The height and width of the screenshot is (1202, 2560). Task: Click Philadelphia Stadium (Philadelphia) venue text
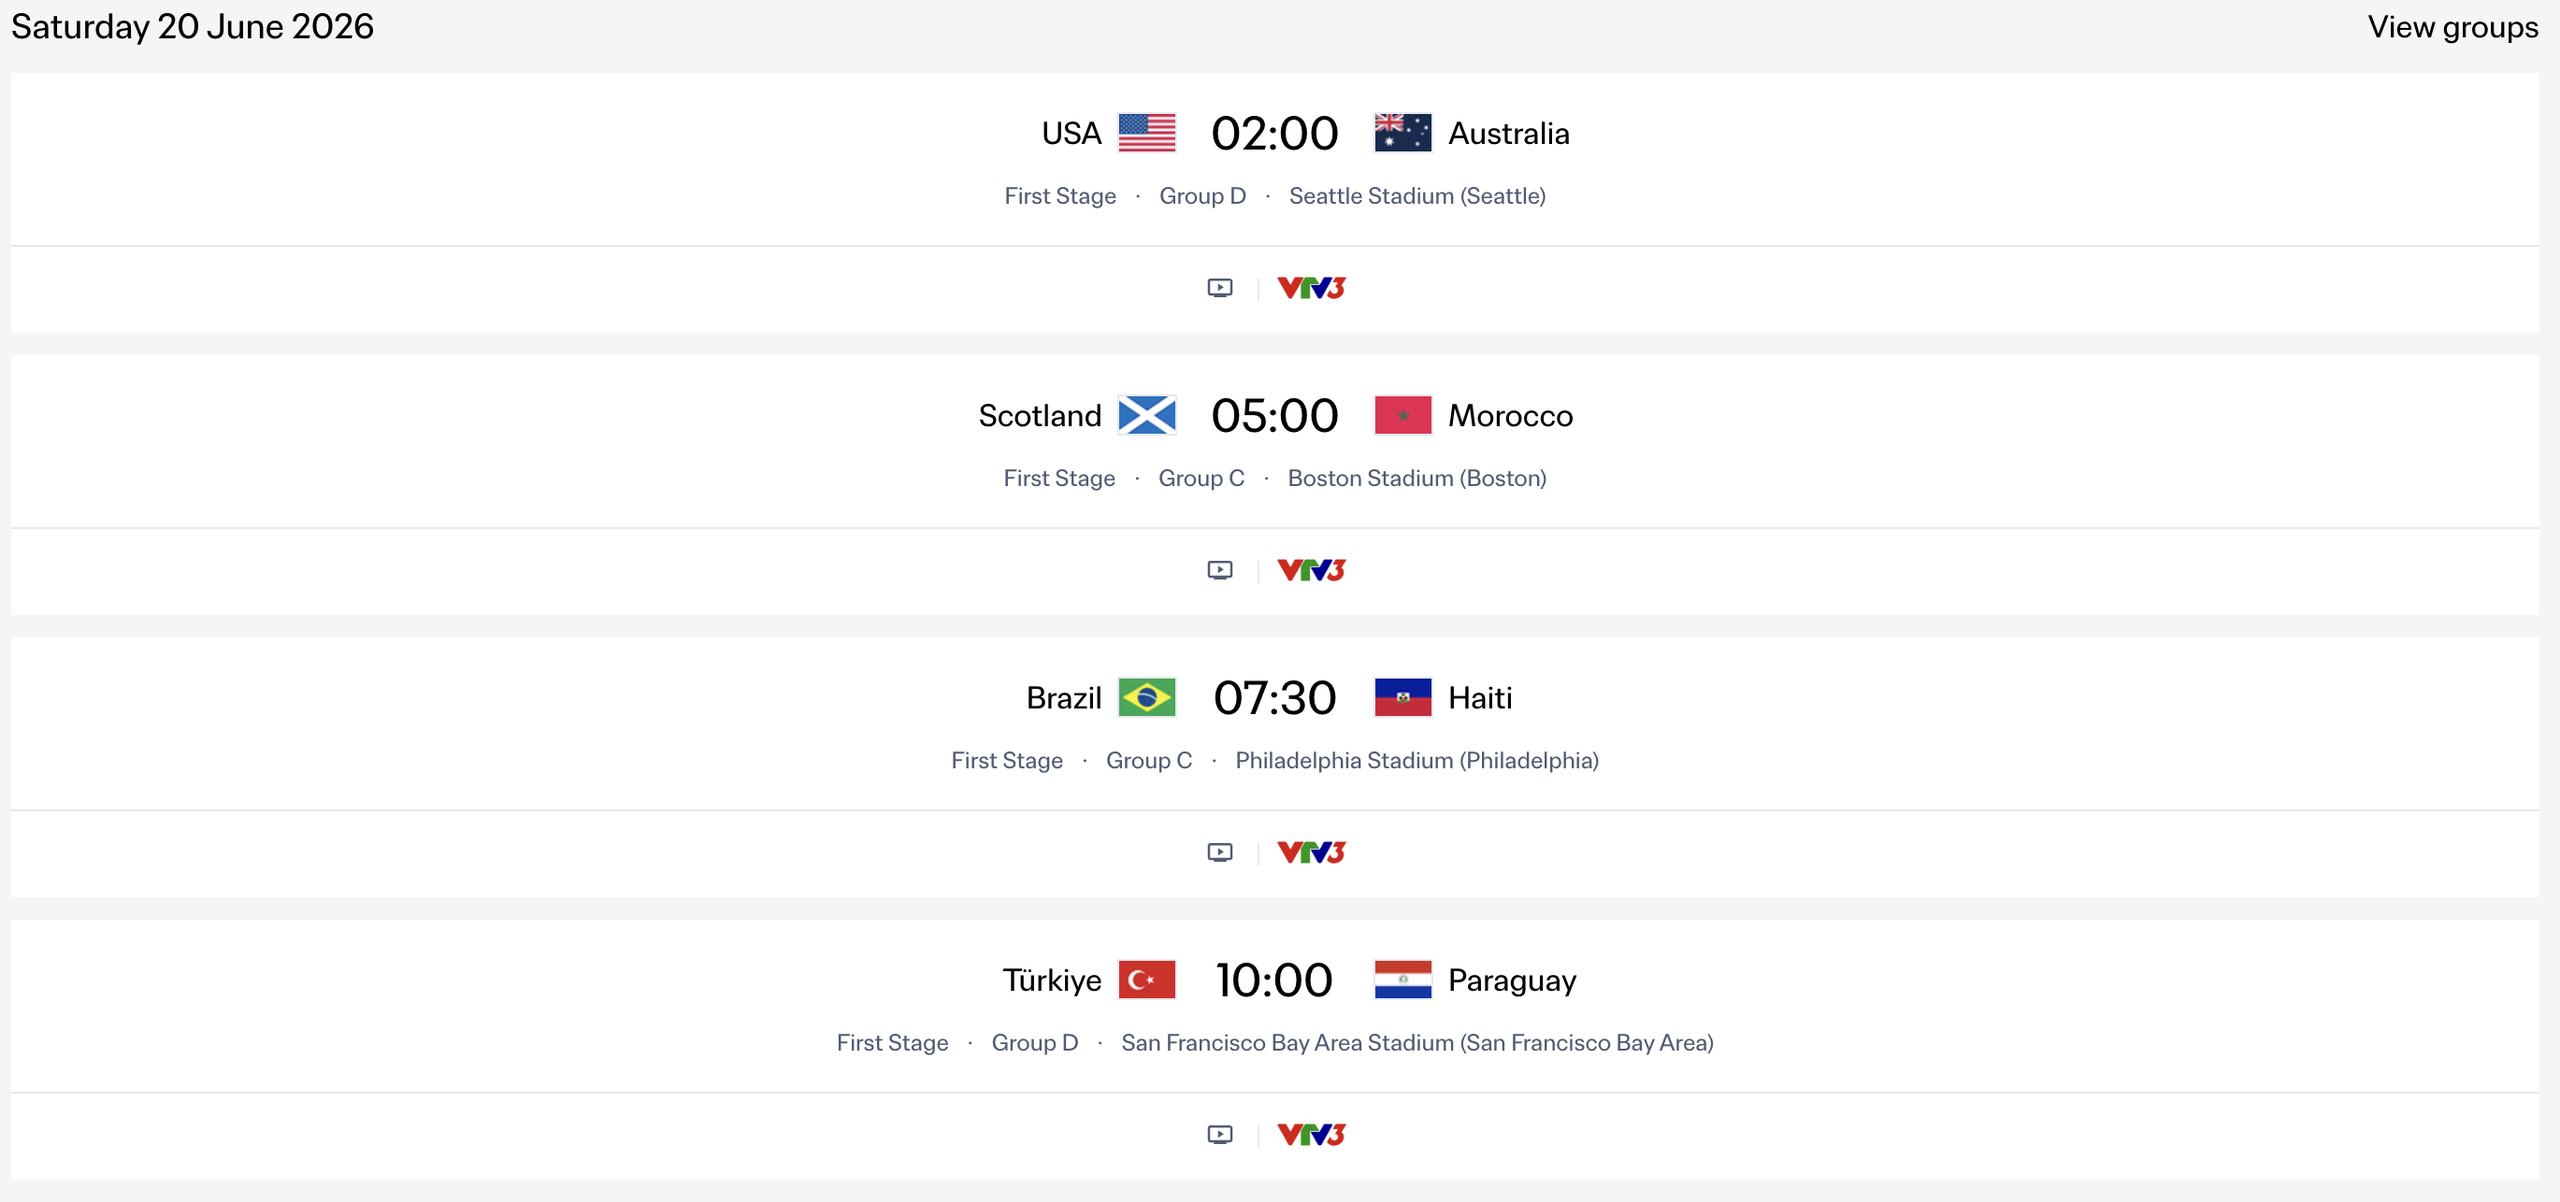1416,760
